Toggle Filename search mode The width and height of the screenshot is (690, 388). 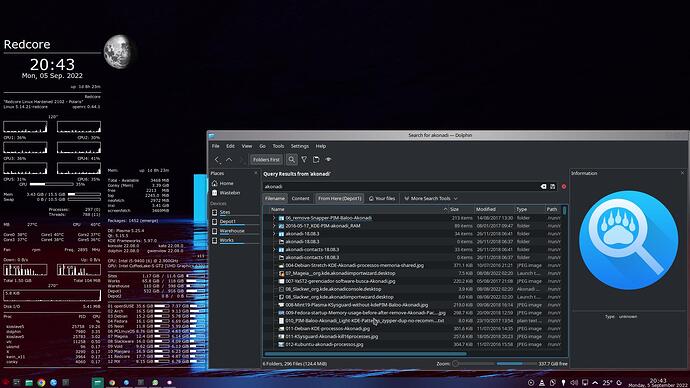point(275,198)
